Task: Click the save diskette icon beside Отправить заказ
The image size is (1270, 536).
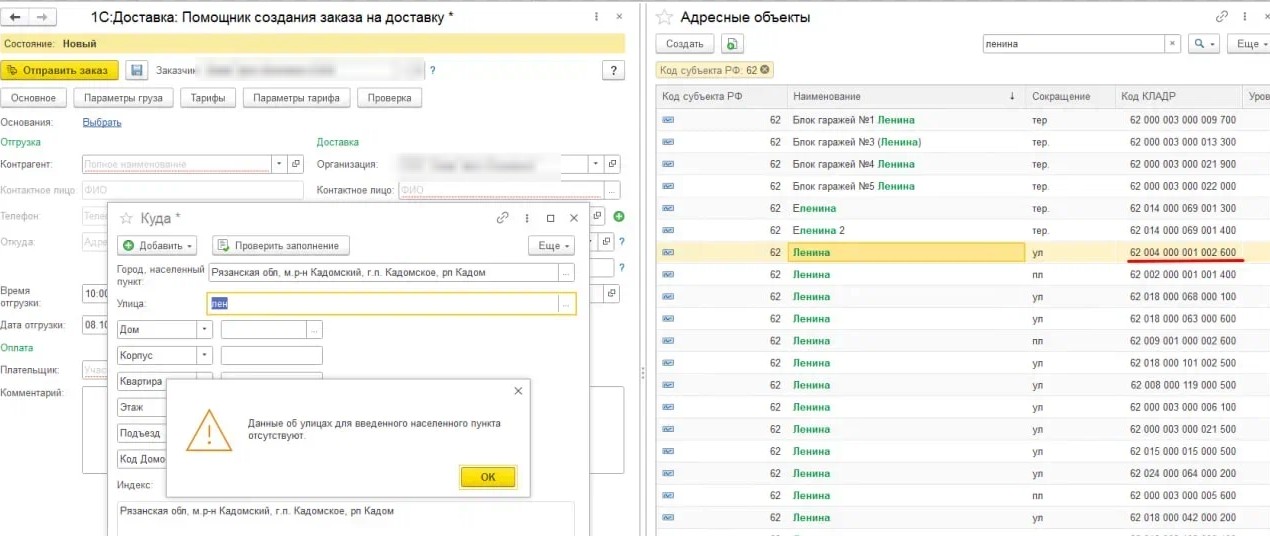Action: (137, 70)
